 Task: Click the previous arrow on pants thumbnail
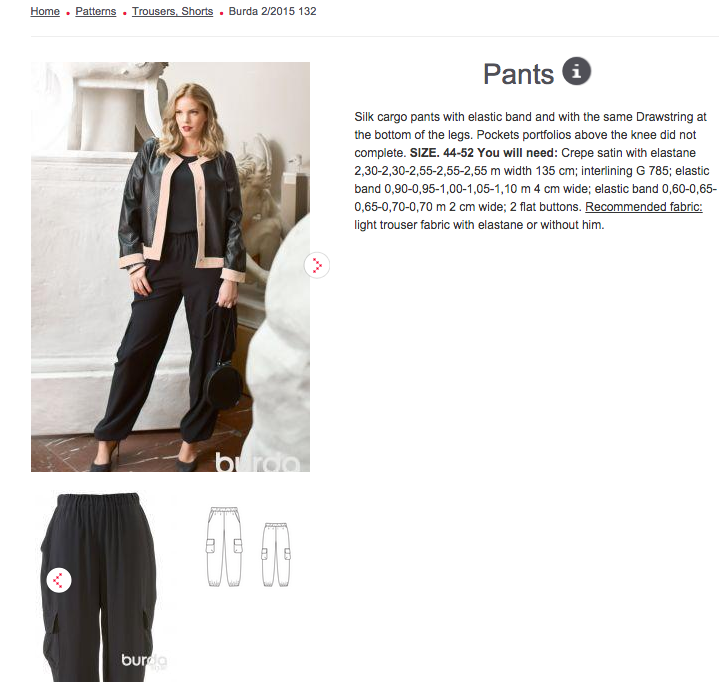(59, 580)
